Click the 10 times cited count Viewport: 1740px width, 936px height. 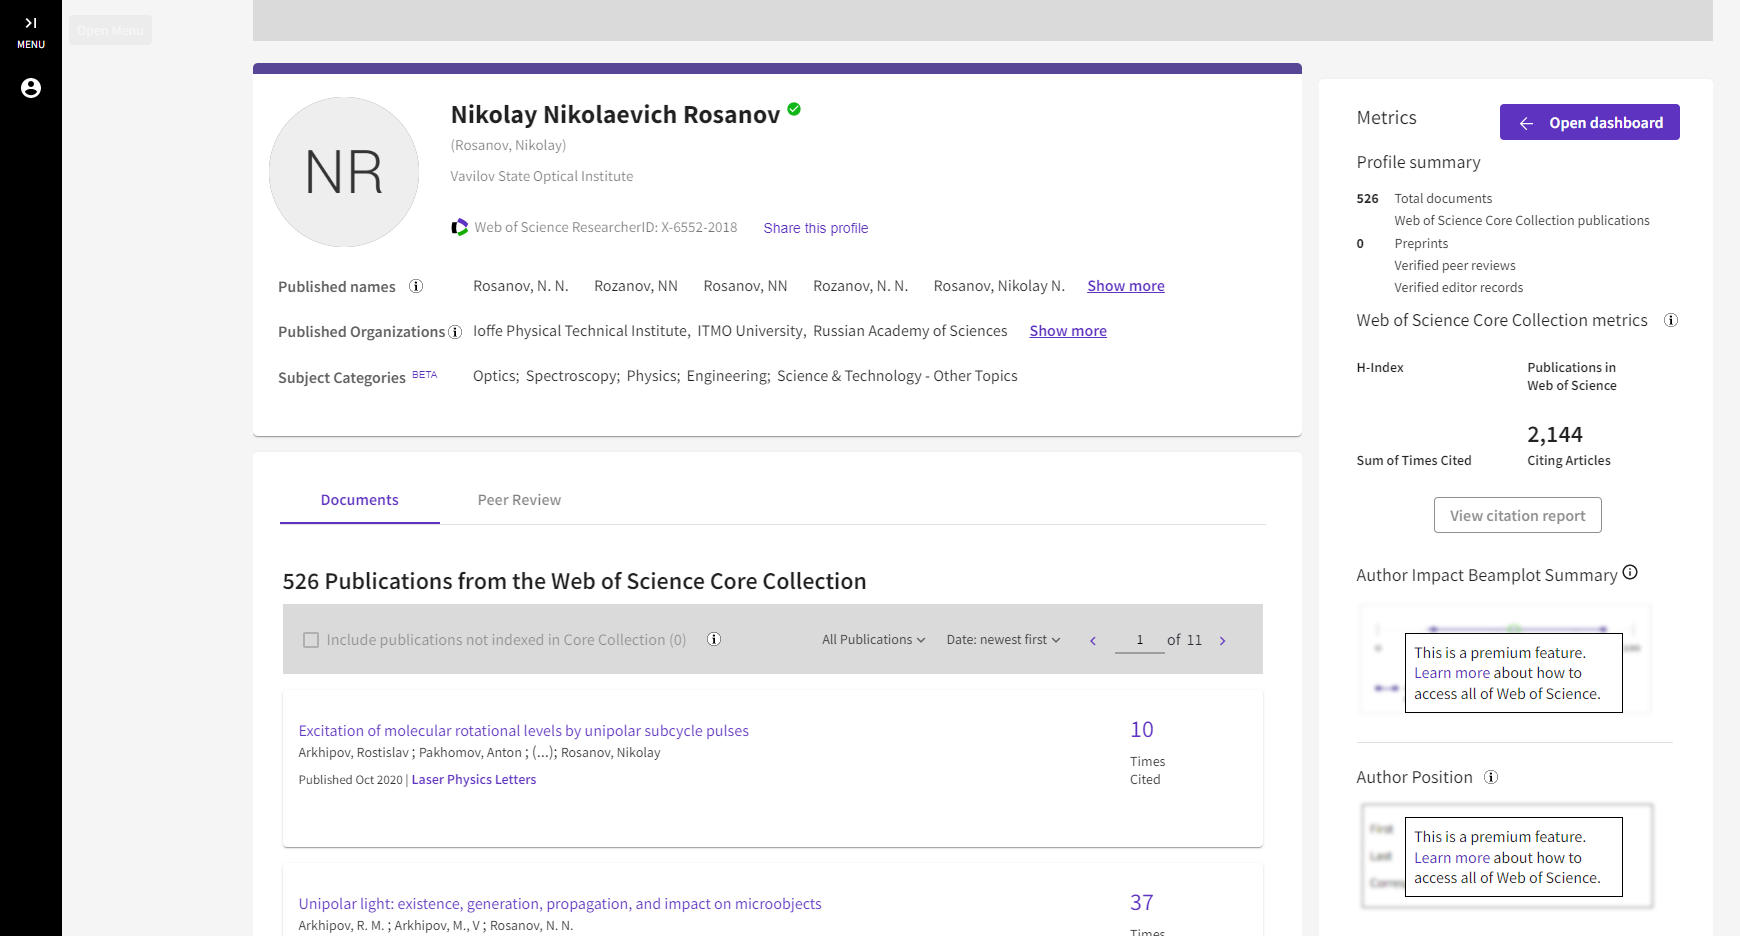[x=1142, y=730]
